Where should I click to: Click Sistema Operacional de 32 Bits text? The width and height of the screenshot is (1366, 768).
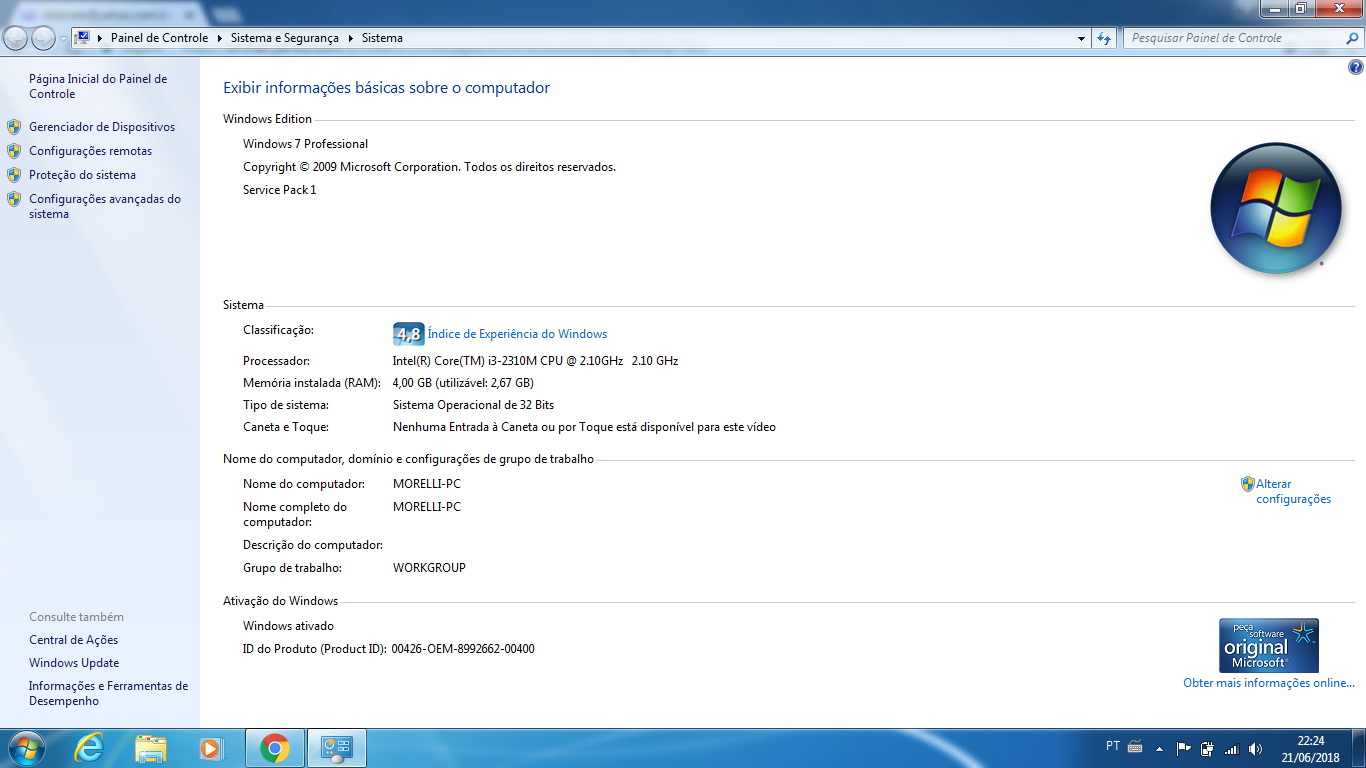[x=473, y=405]
